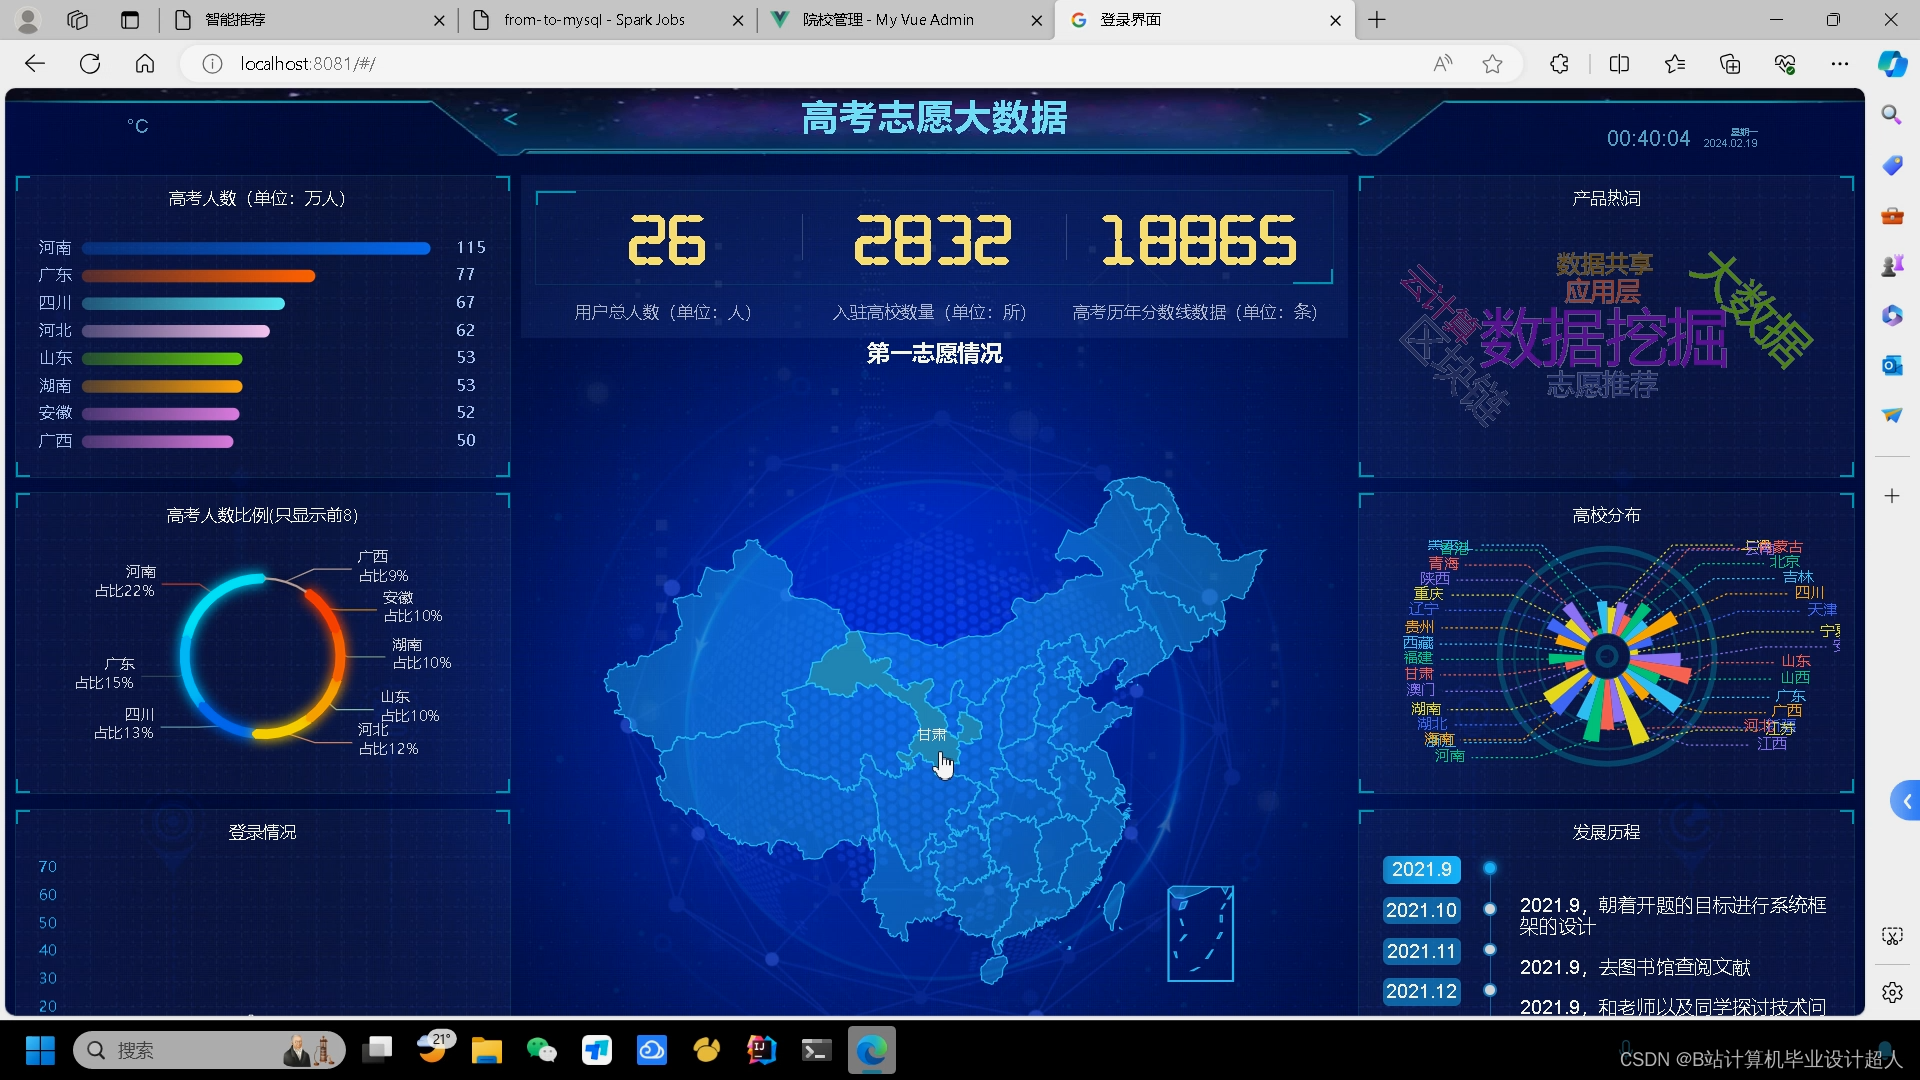The width and height of the screenshot is (1920, 1080).
Task: Click left chevron beside dashboard title
Action: (x=511, y=119)
